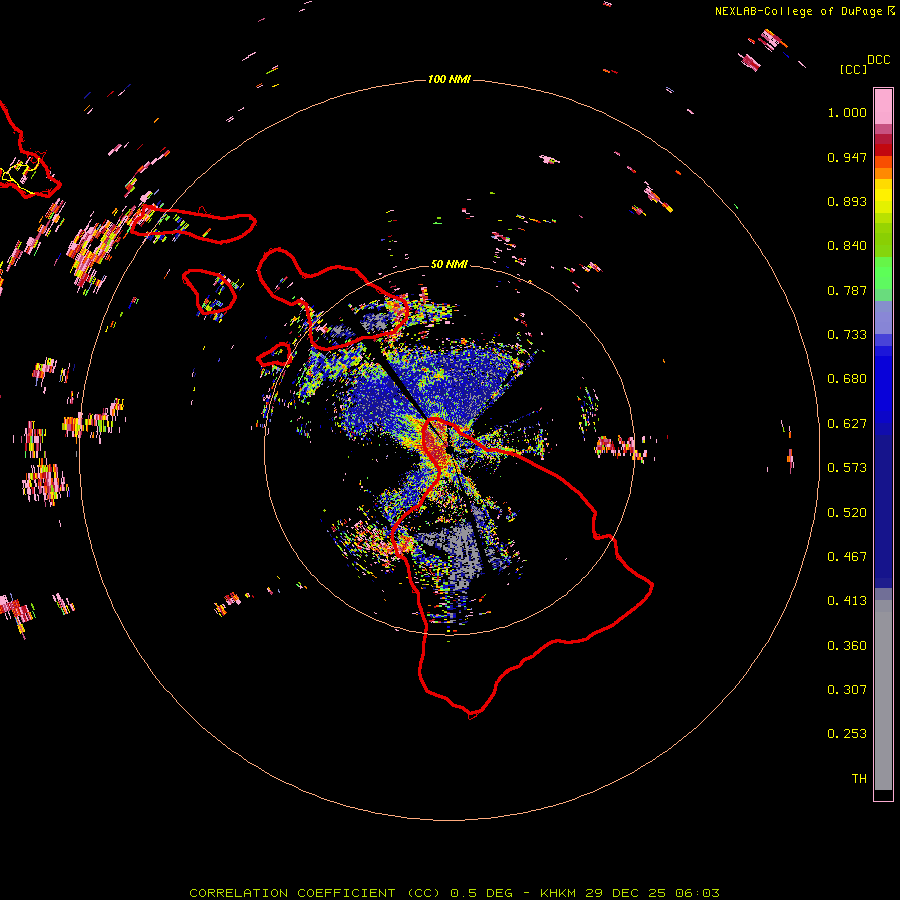Click the 0.947 scale value

click(x=847, y=157)
